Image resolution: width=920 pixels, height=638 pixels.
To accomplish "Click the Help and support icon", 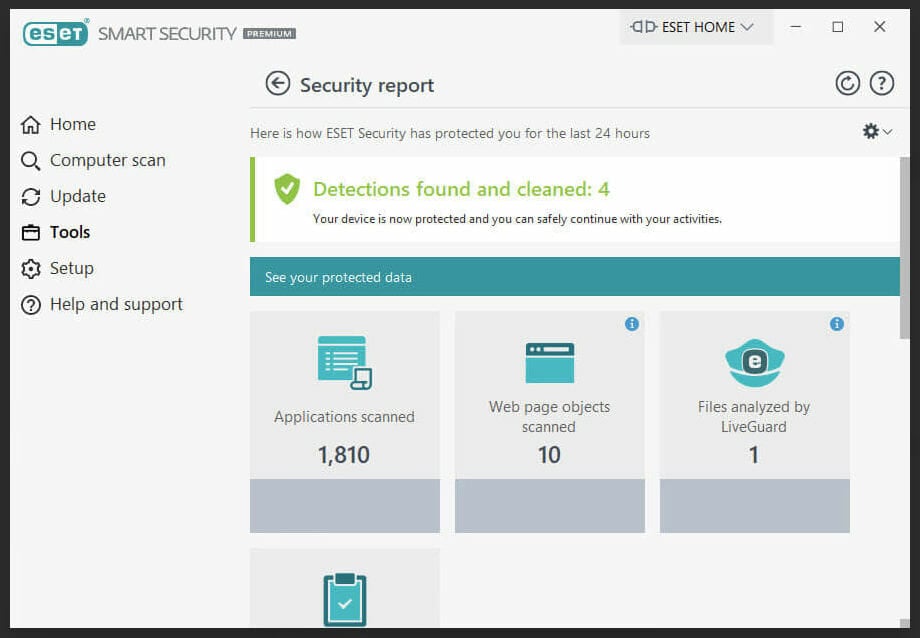I will 31,305.
